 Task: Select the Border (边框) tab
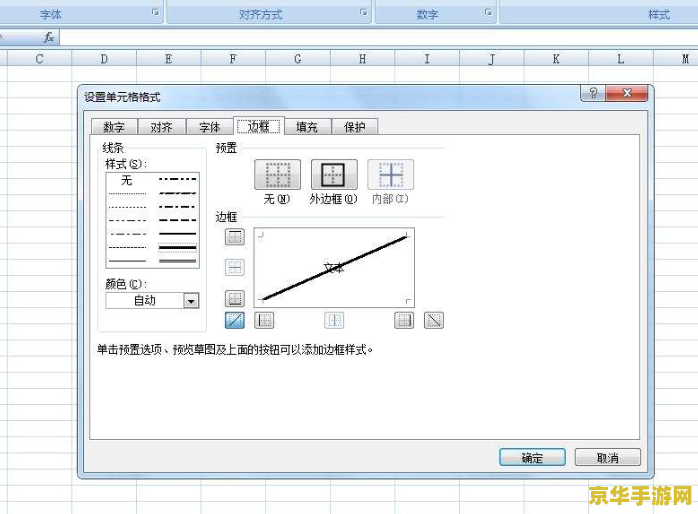pos(259,126)
